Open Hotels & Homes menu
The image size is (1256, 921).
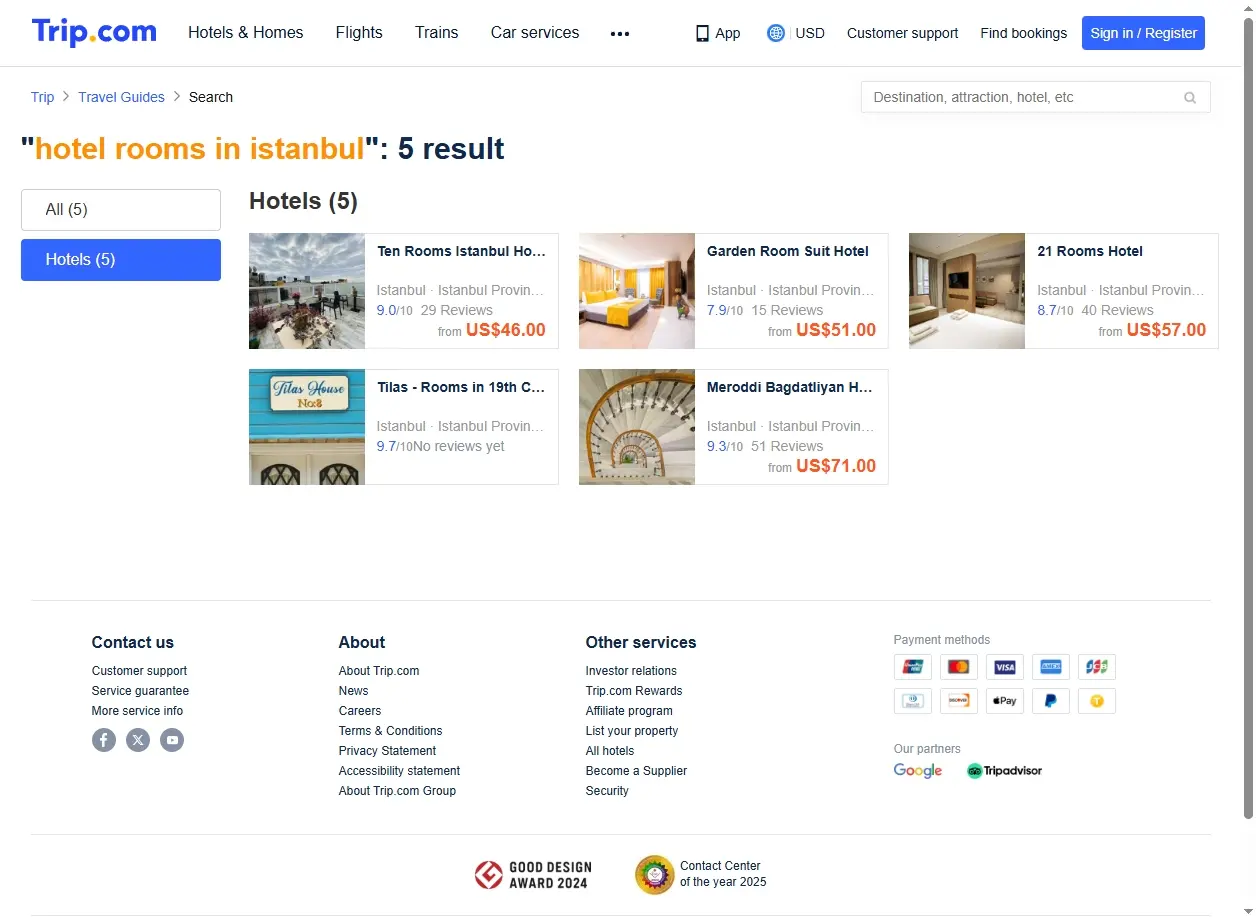click(246, 32)
